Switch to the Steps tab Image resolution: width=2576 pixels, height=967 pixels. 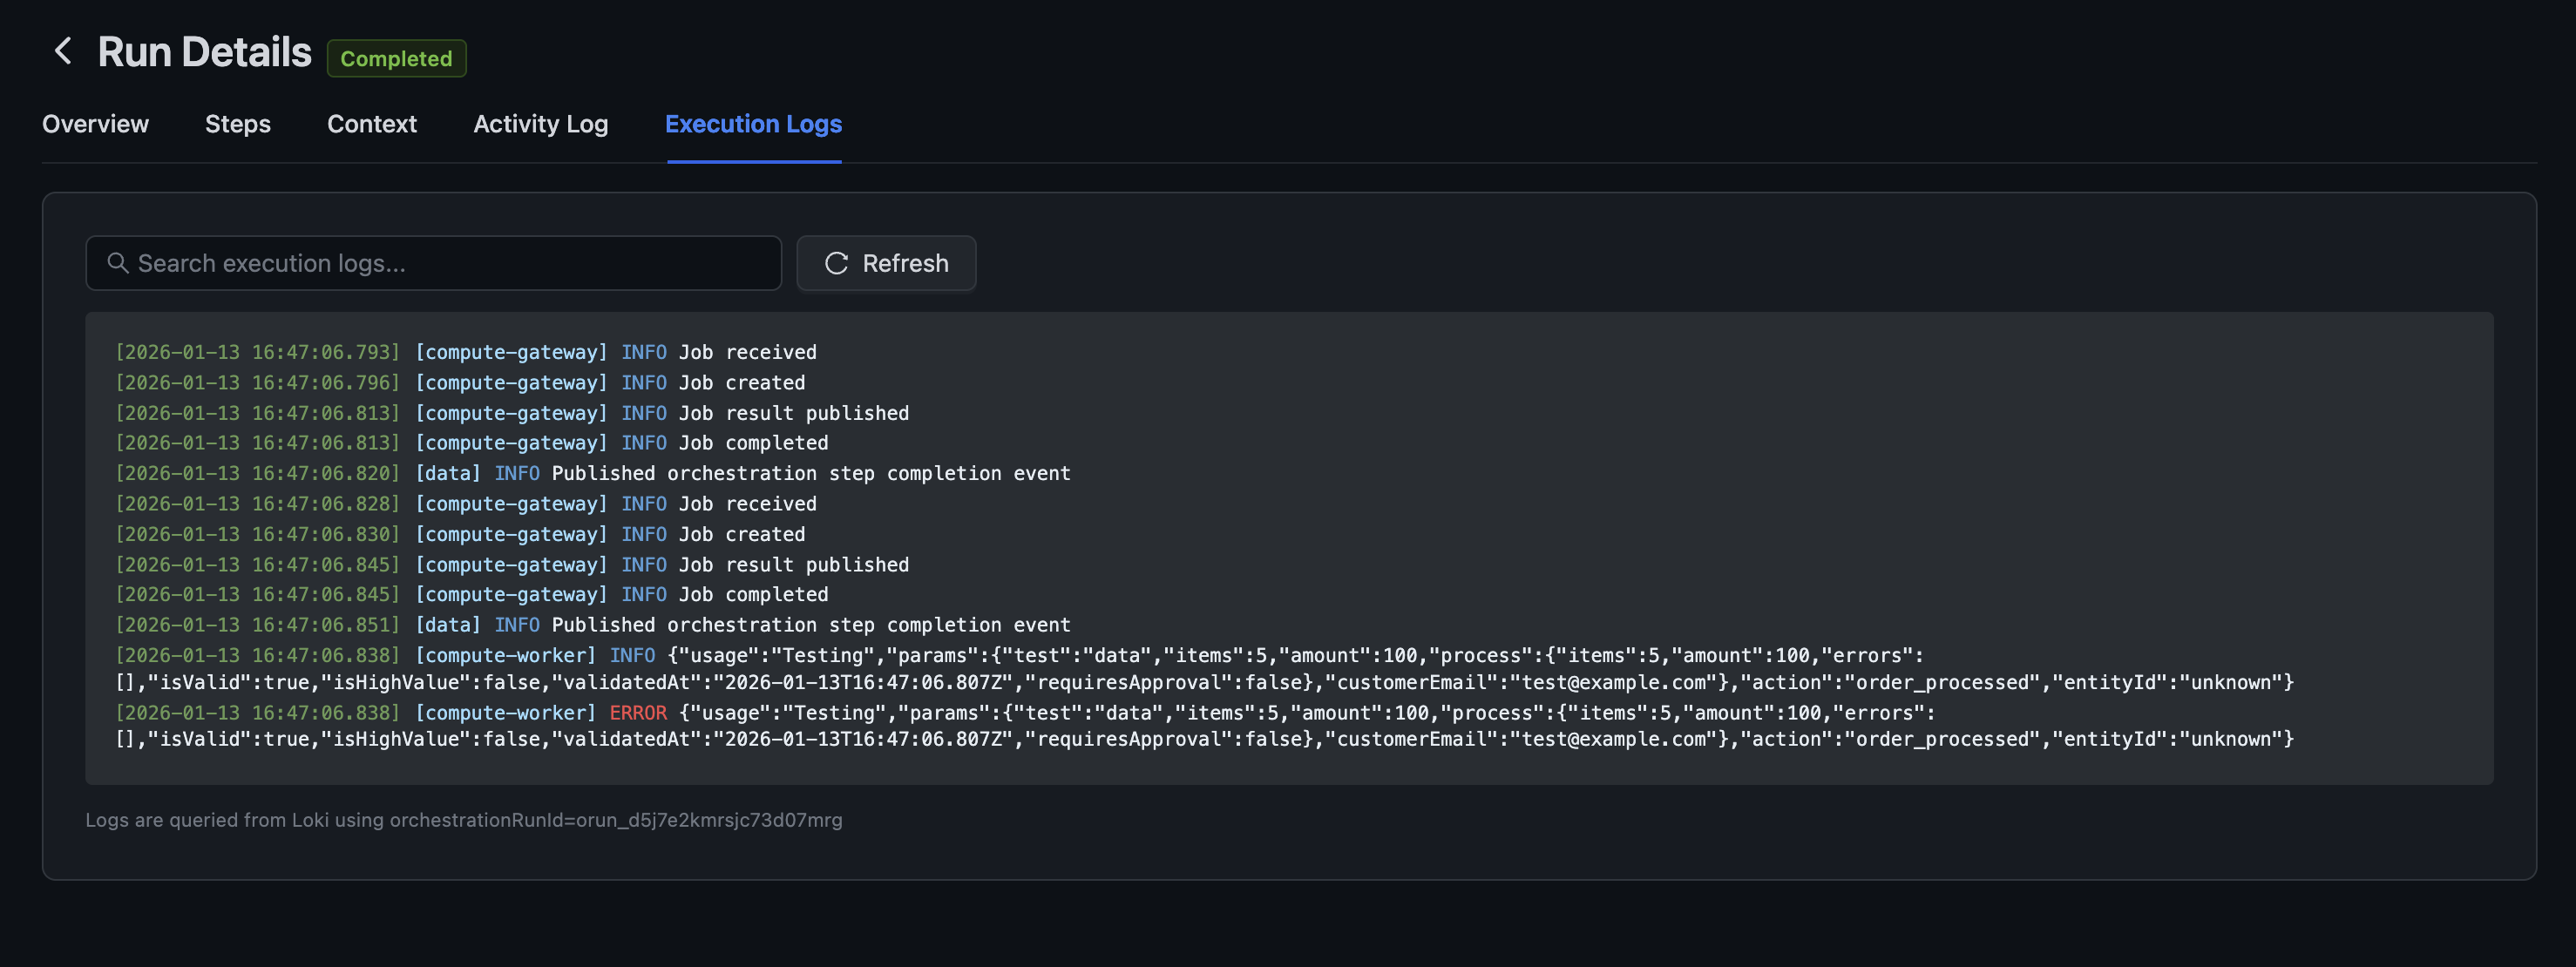pos(237,124)
